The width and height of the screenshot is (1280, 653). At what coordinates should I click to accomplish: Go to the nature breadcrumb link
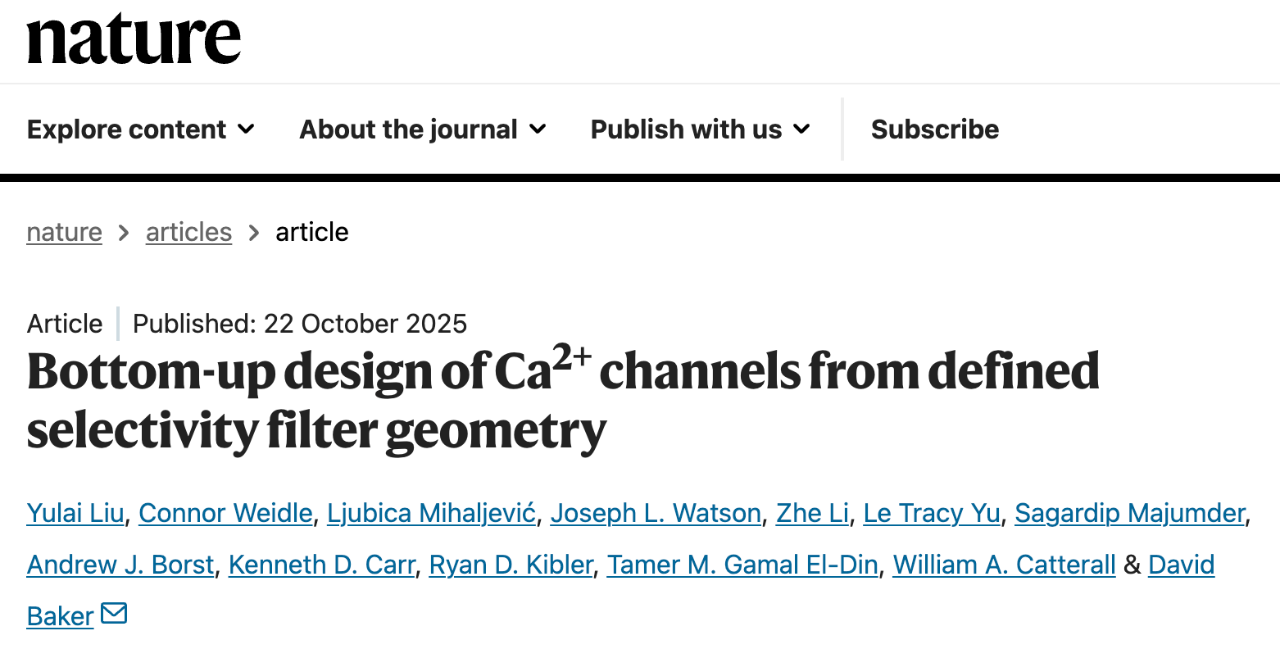(64, 232)
